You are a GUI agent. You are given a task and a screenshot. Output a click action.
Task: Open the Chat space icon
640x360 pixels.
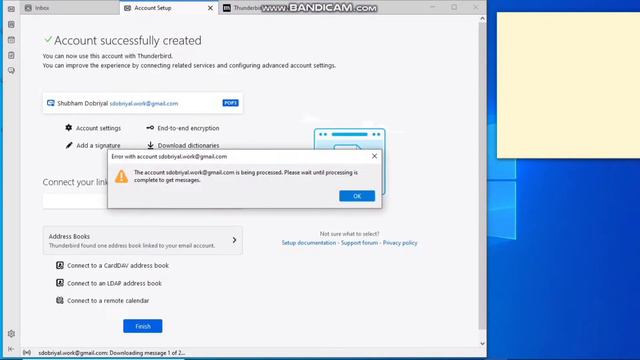[11, 71]
